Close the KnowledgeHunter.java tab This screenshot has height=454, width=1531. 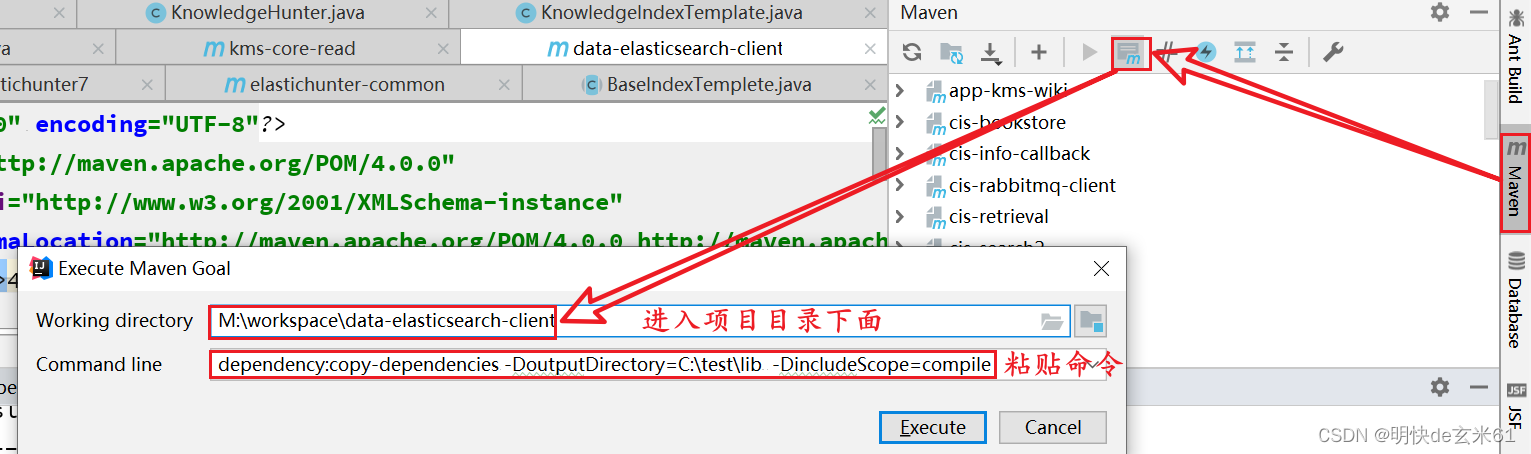pos(430,13)
